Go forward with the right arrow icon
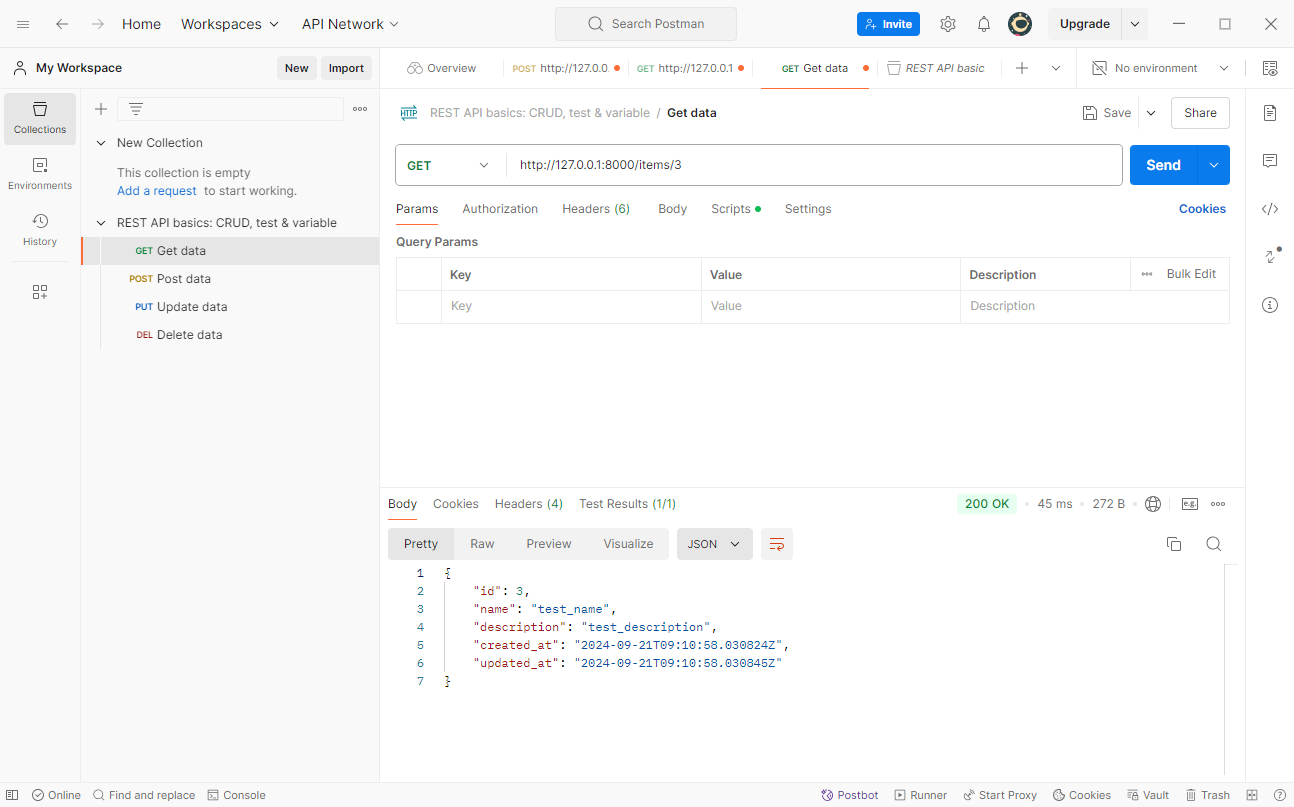1294x807 pixels. 98,24
